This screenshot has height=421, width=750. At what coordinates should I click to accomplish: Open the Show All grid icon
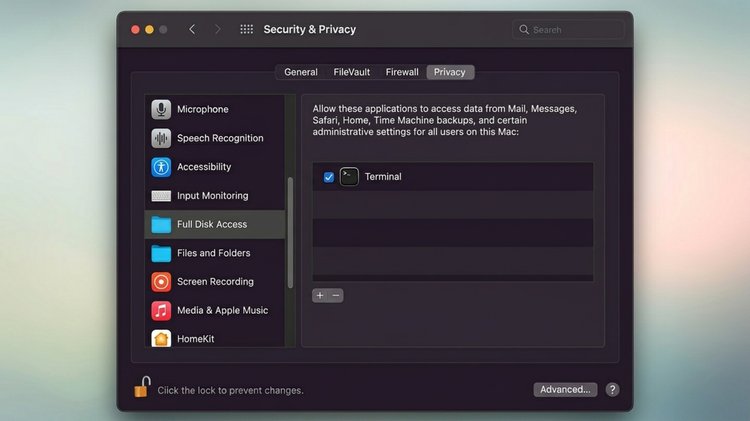pyautogui.click(x=246, y=29)
